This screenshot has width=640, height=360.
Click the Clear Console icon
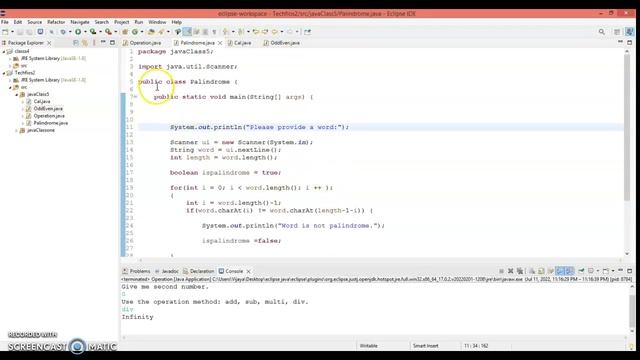[x=532, y=271]
